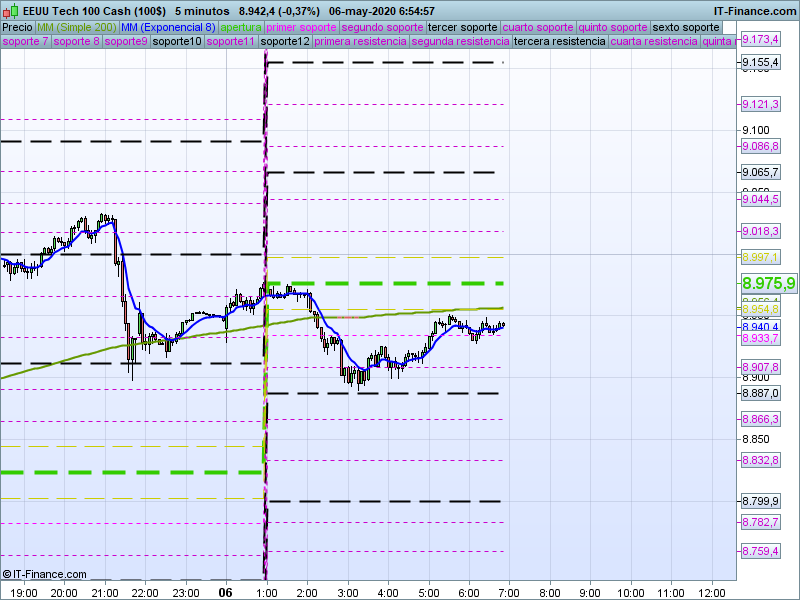
Task: Select the primera resistencia label
Action: [x=359, y=42]
